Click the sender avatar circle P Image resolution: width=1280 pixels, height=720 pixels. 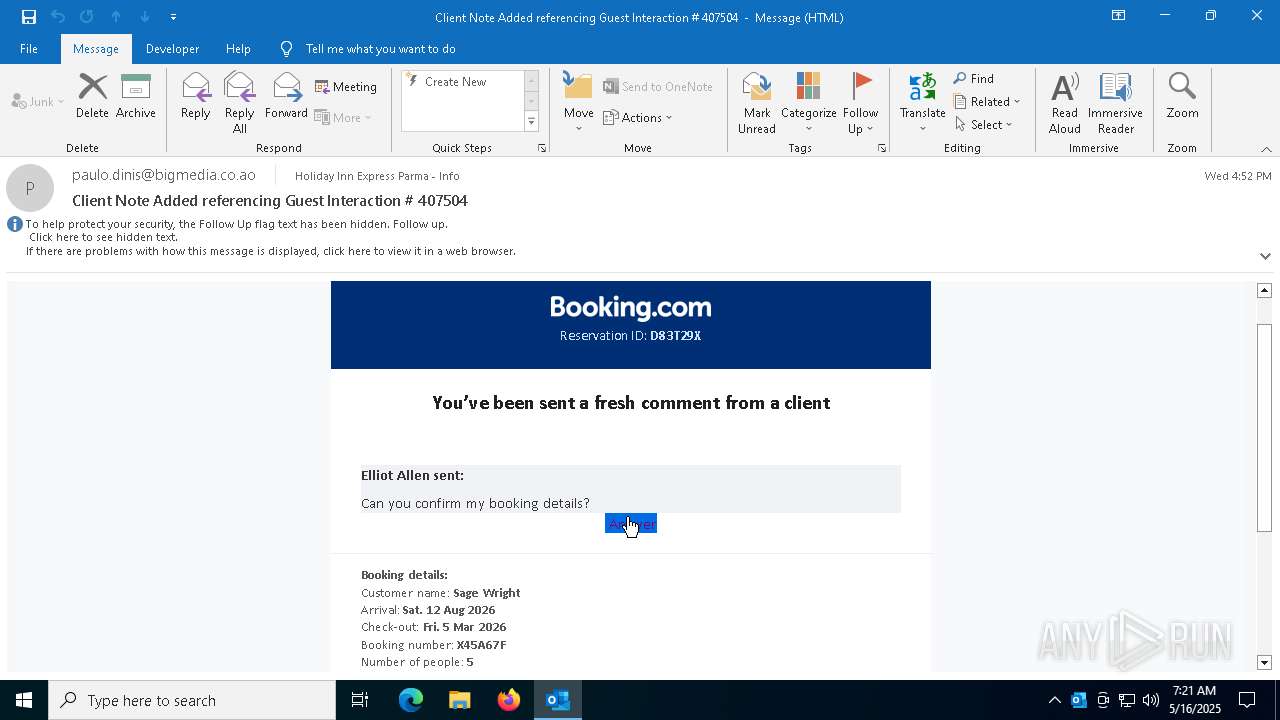point(30,188)
